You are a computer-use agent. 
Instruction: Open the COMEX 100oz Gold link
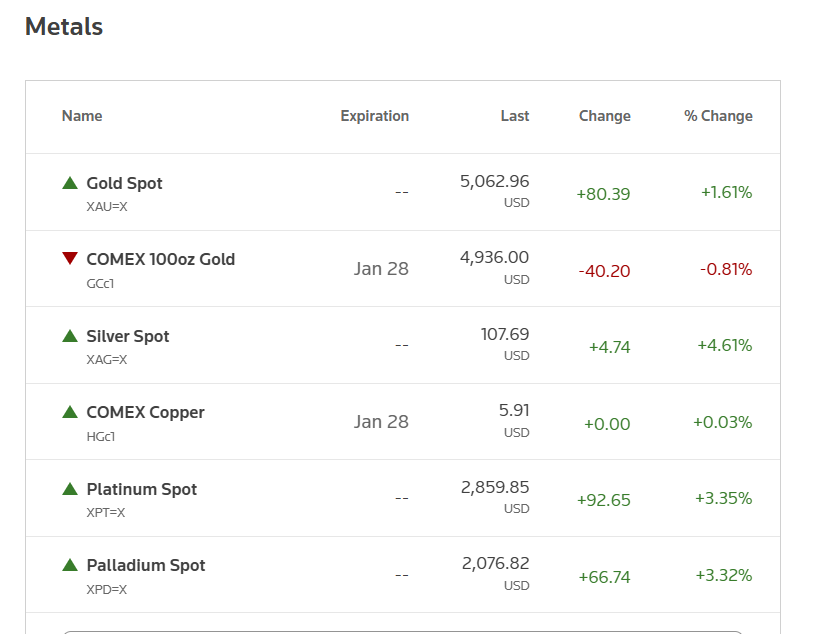tap(160, 259)
